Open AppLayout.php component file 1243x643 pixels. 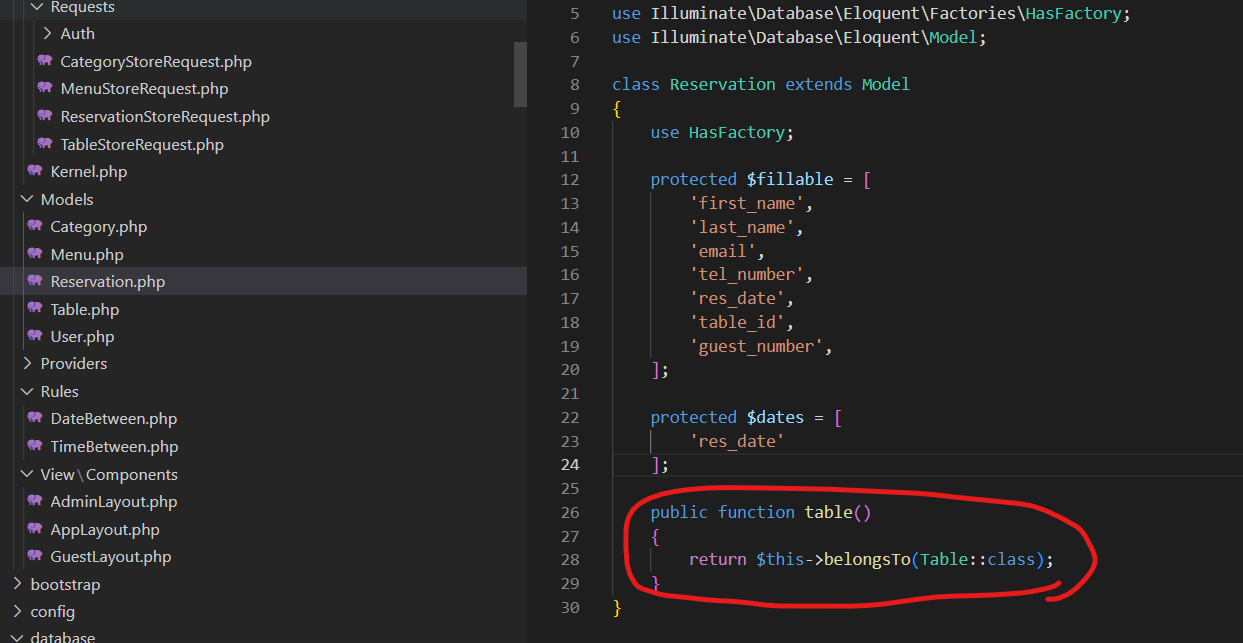click(x=104, y=530)
